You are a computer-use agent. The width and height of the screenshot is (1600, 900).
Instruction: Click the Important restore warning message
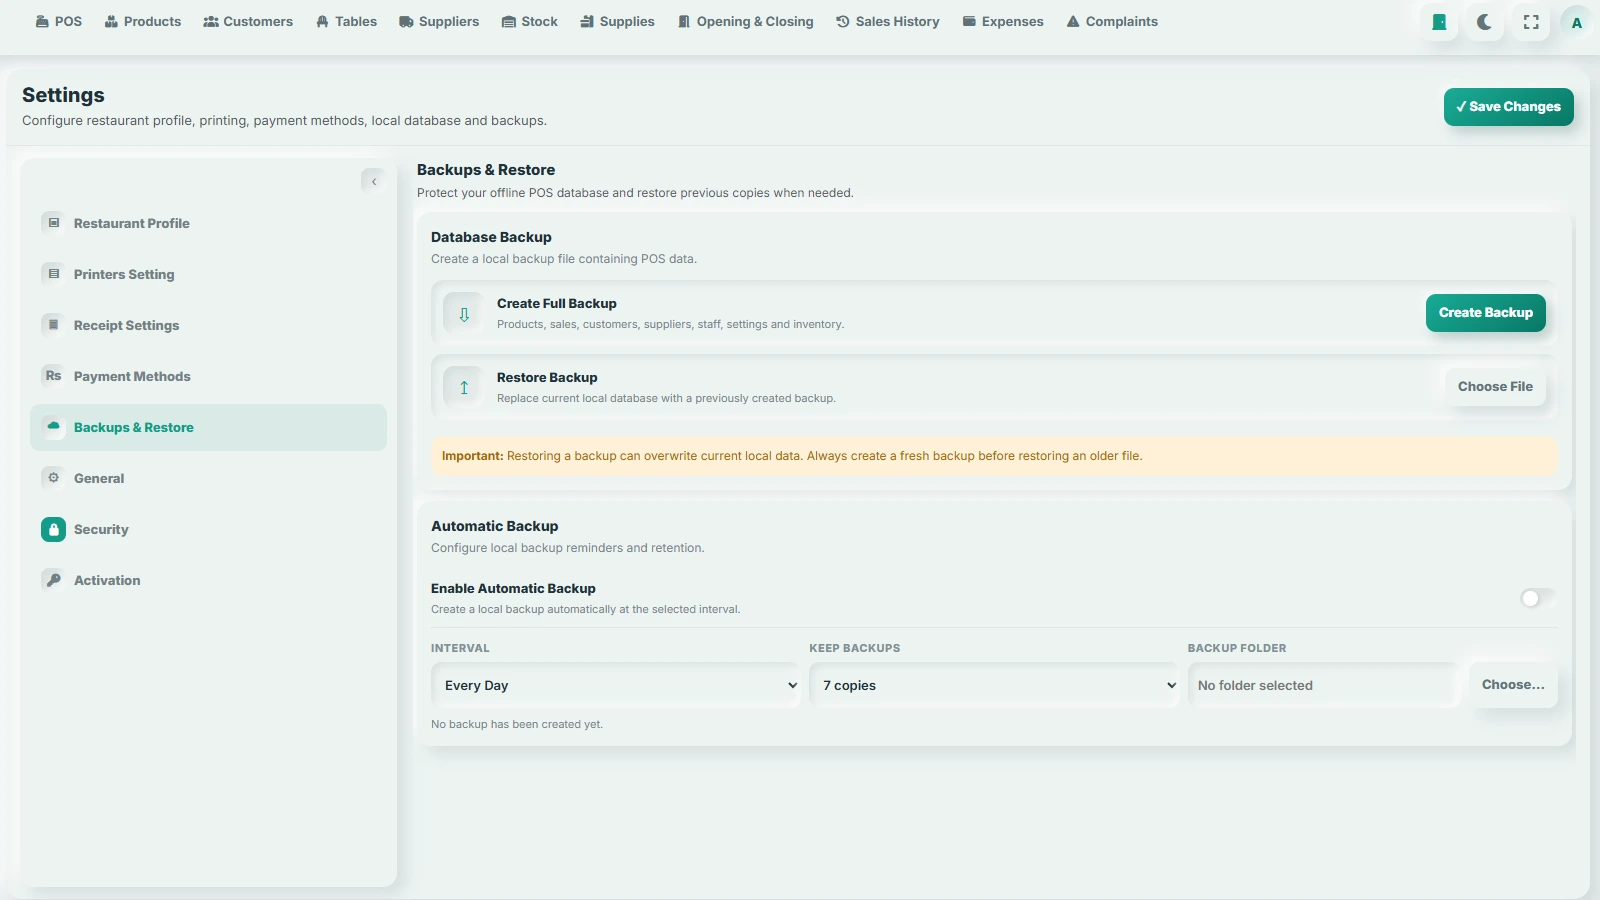994,456
